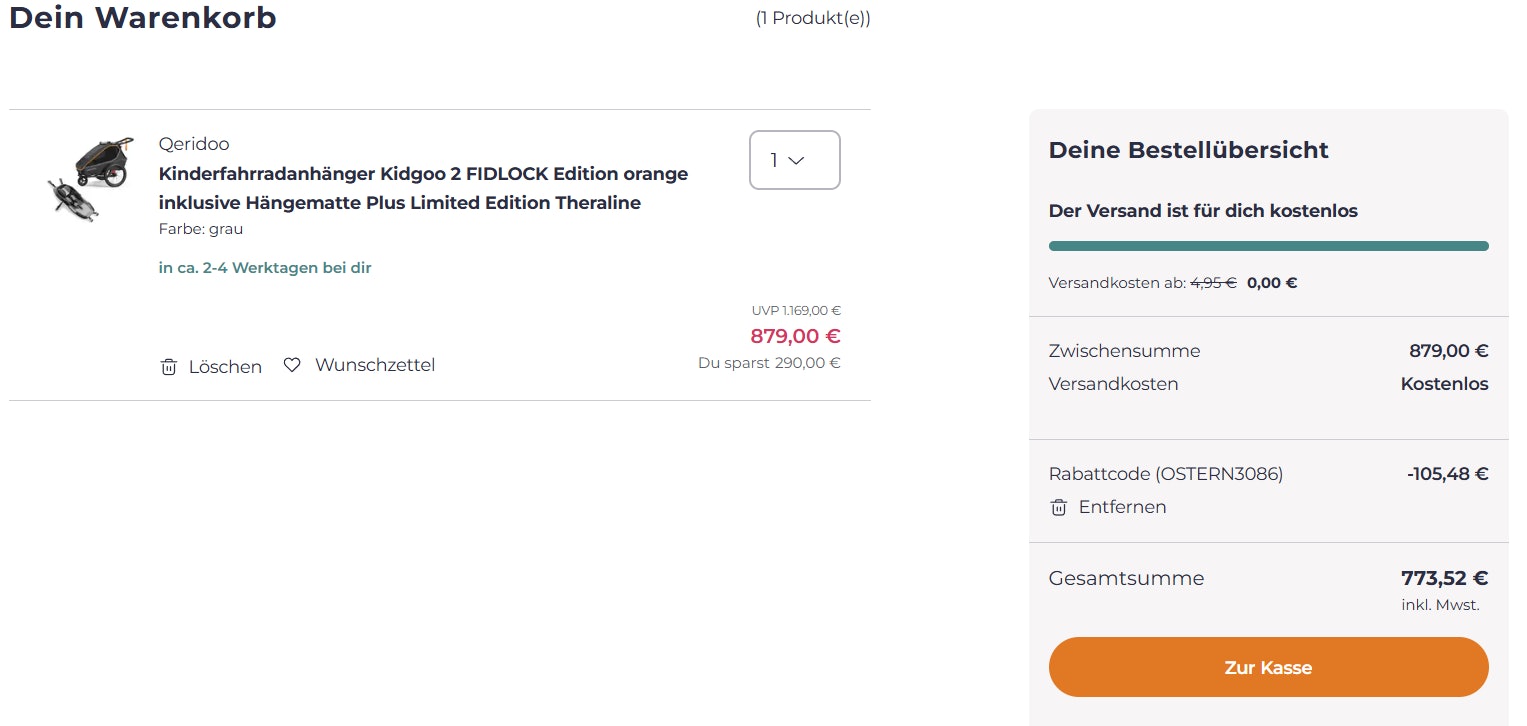Click the Gesamtsumme amount 773,52 €
This screenshot has height=726, width=1527.
point(1444,578)
